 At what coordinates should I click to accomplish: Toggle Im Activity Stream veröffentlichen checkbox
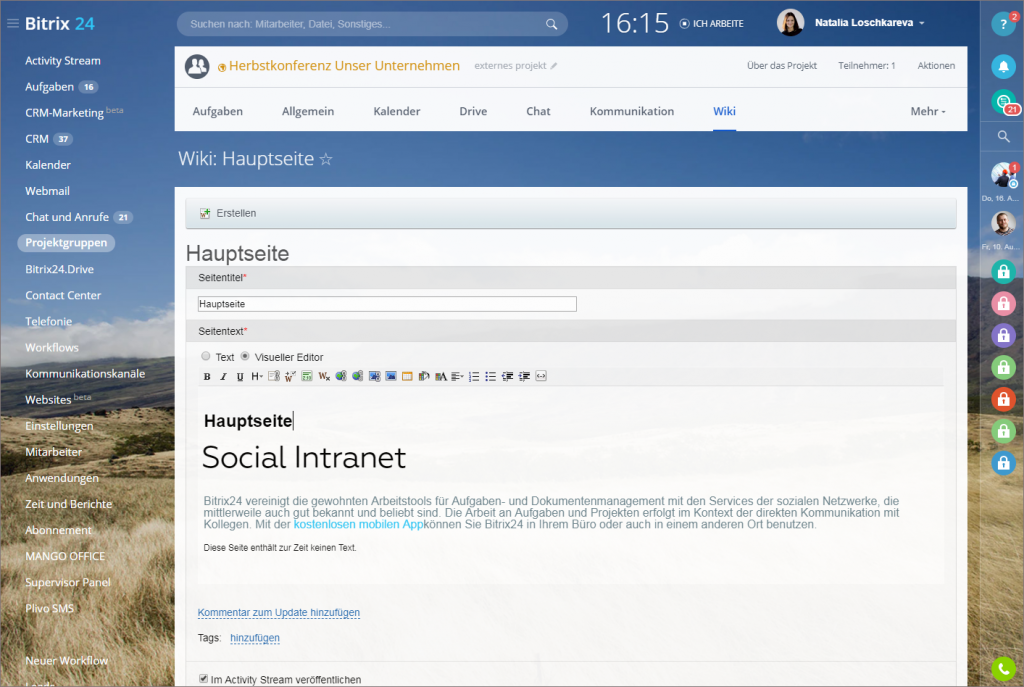click(x=204, y=679)
